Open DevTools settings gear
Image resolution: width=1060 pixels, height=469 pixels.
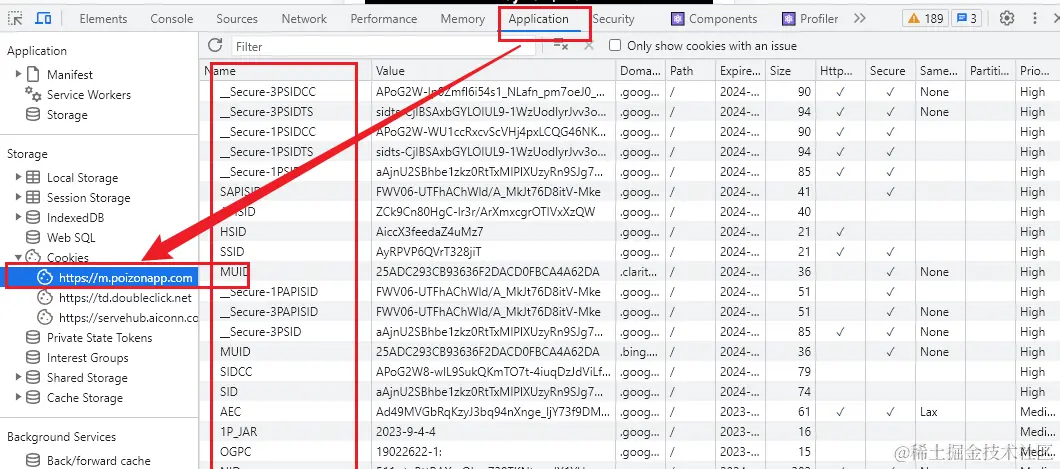pos(1007,18)
